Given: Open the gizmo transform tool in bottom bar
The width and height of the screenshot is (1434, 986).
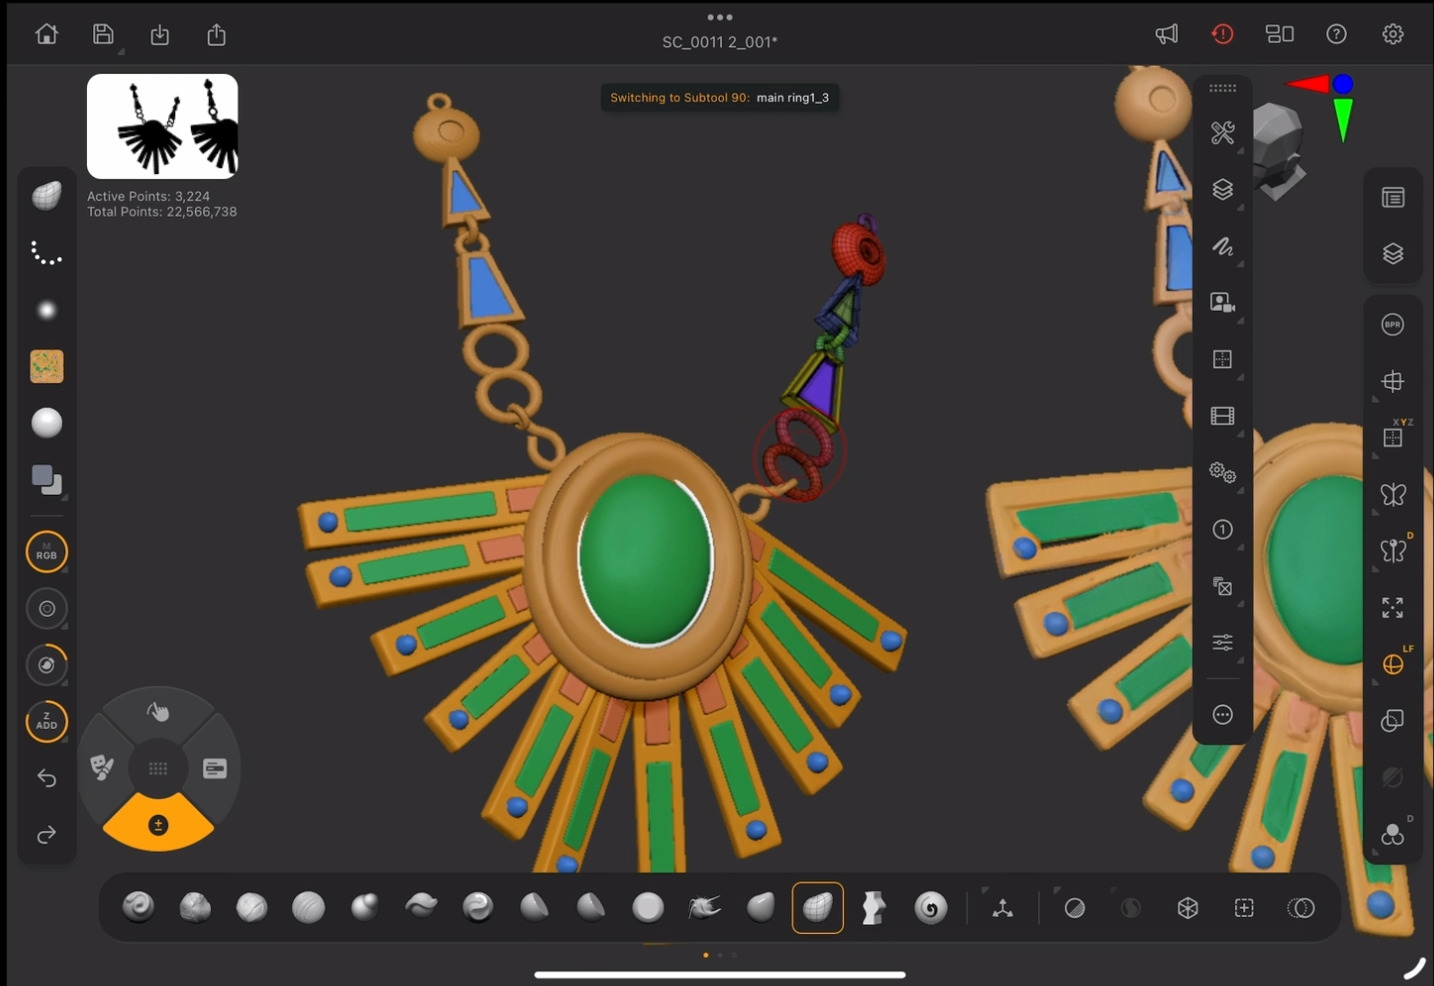Looking at the screenshot, I should (1002, 908).
